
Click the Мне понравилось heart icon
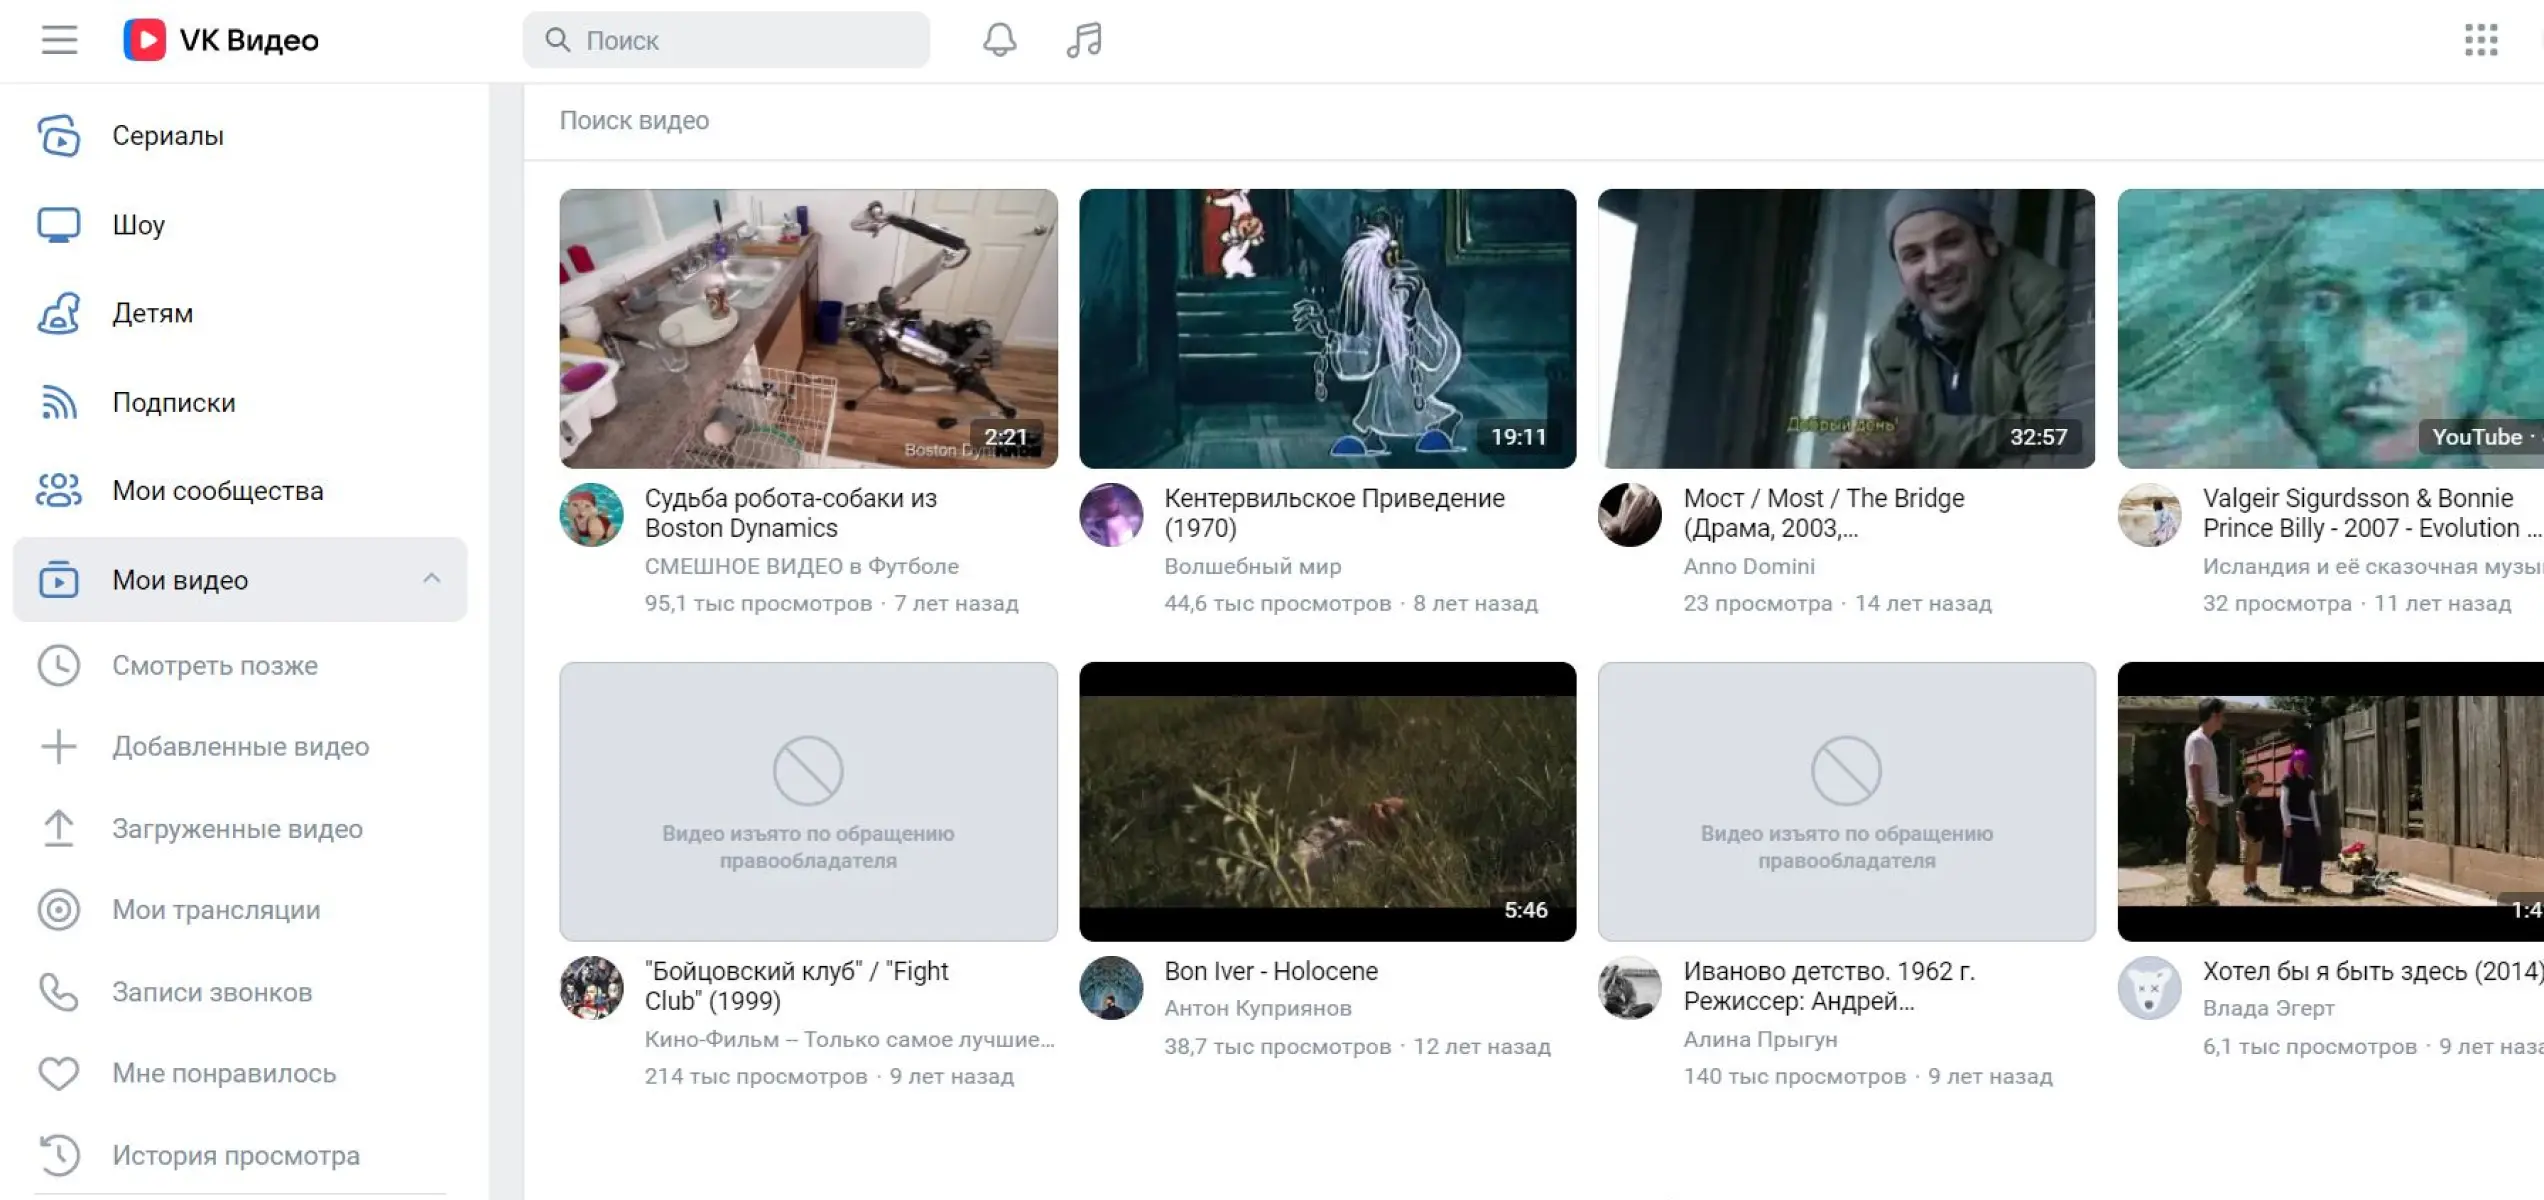click(x=59, y=1073)
